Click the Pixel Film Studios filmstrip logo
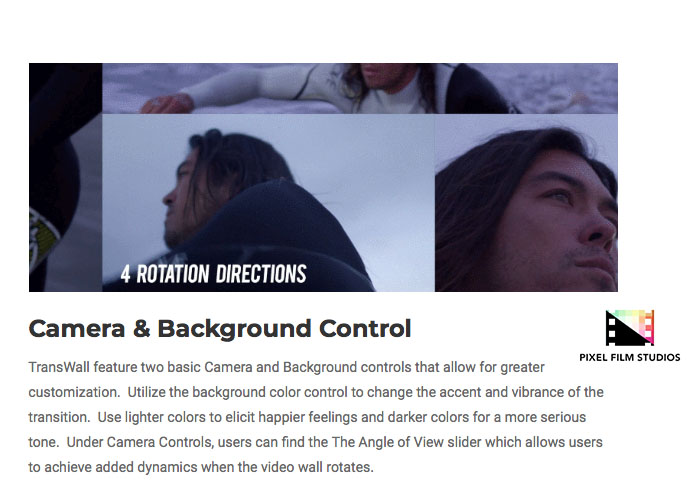The height and width of the screenshot is (492, 691). click(x=630, y=328)
